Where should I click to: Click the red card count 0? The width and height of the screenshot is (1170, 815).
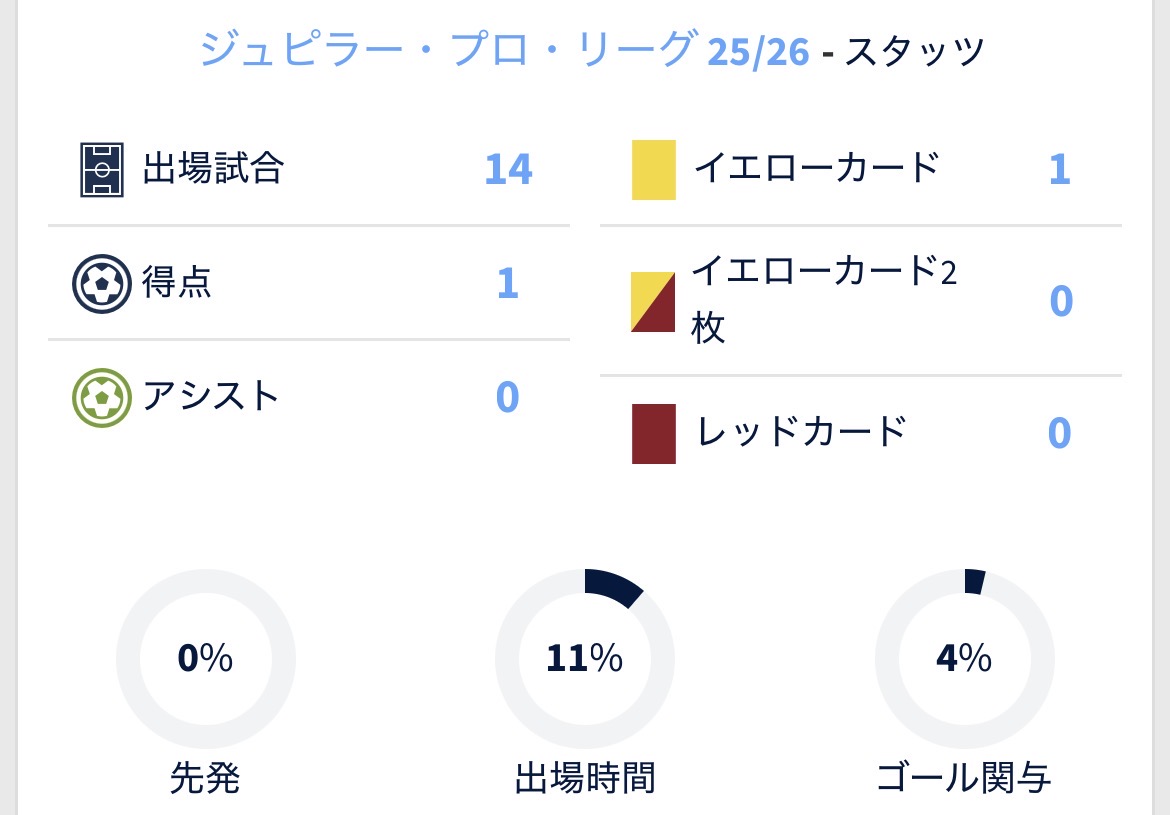tap(1060, 433)
